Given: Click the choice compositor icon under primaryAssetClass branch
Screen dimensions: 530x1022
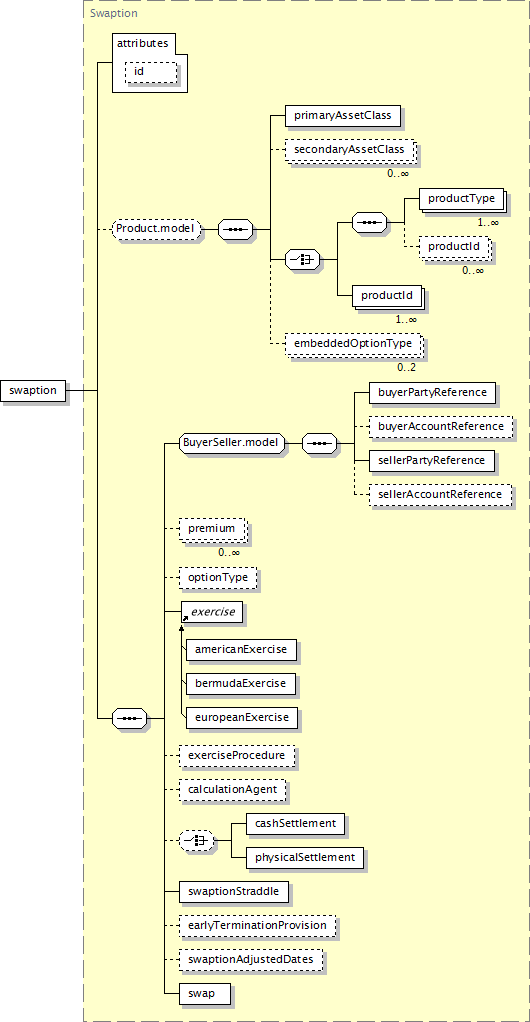Looking at the screenshot, I should 302,259.
